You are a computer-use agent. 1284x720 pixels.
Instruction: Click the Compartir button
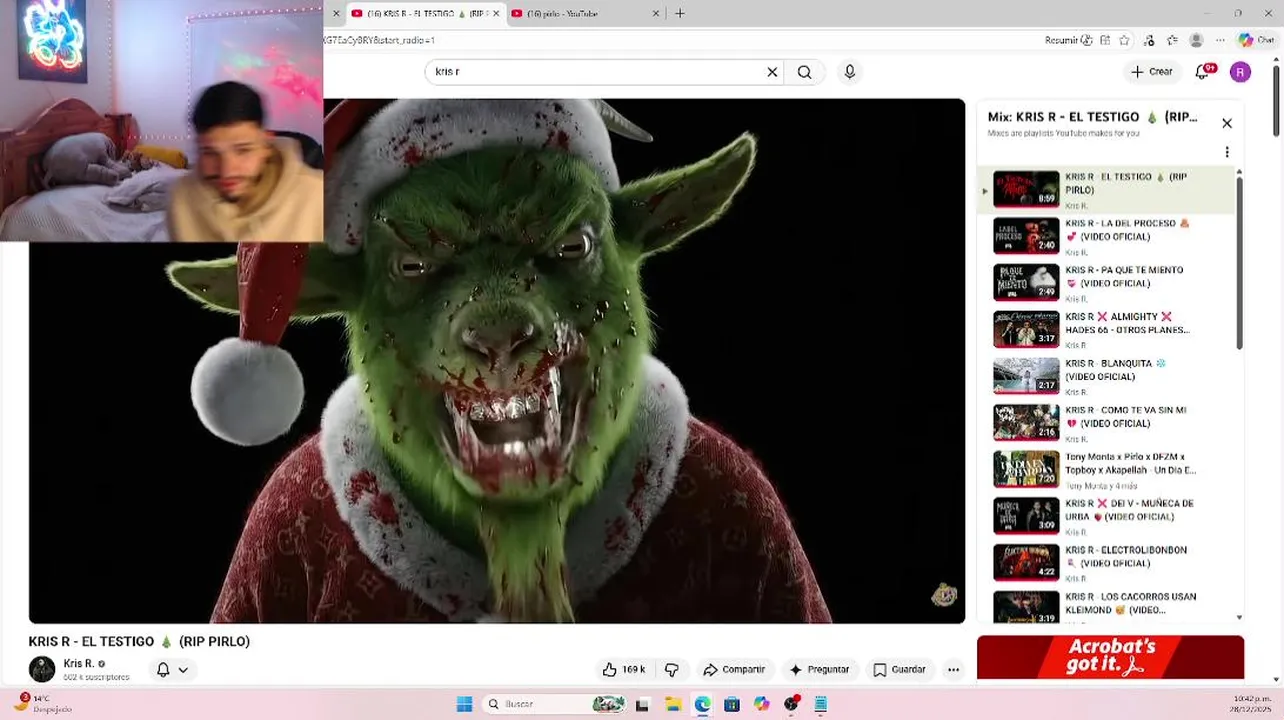(734, 670)
